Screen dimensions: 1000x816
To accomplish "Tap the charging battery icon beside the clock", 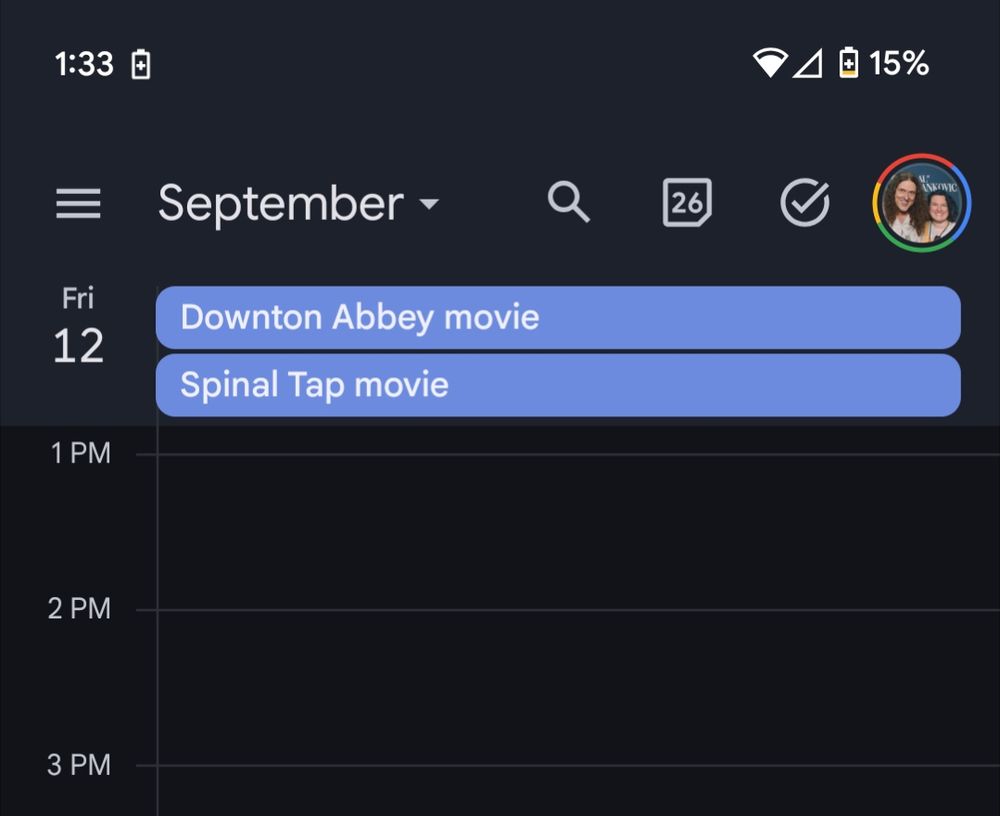I will (x=141, y=63).
